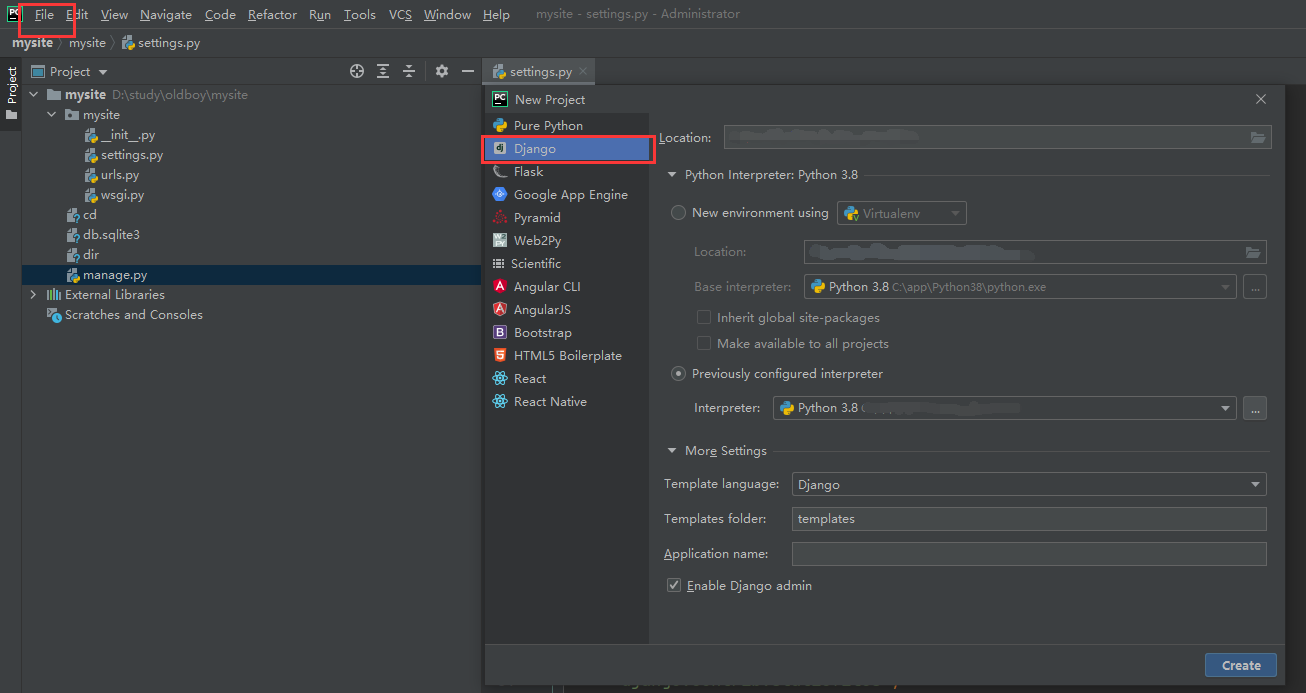The image size is (1306, 693).
Task: Click the Application name input field
Action: 1029,554
